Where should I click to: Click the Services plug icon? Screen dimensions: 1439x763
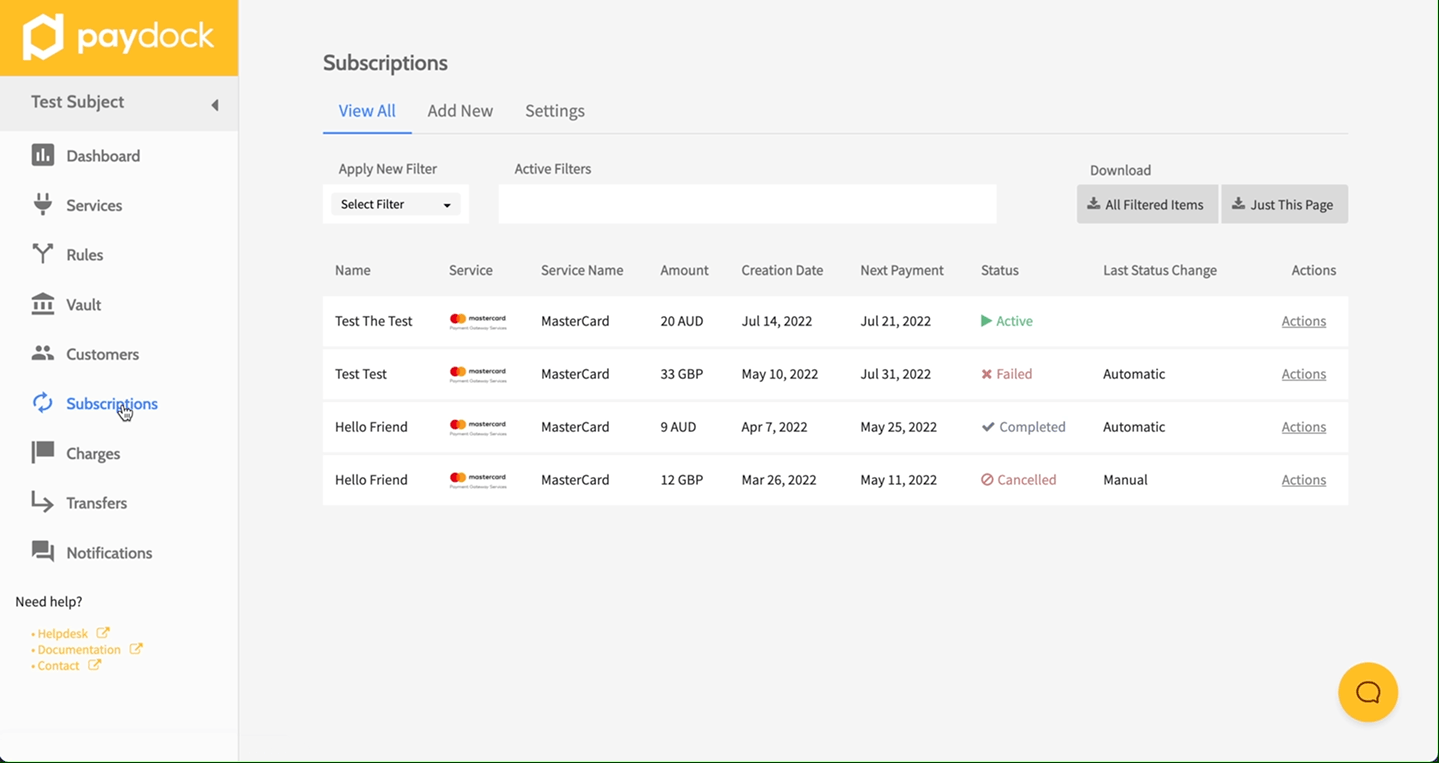click(x=42, y=205)
